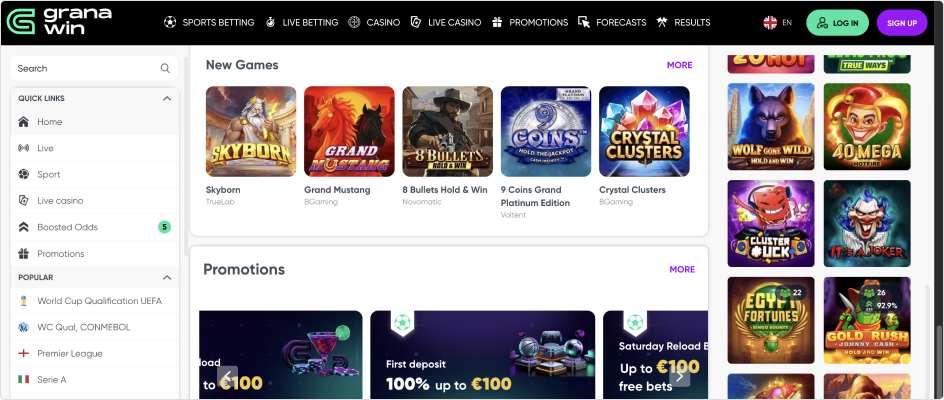The image size is (944, 400).
Task: Click the search magnifier icon
Action: click(165, 69)
